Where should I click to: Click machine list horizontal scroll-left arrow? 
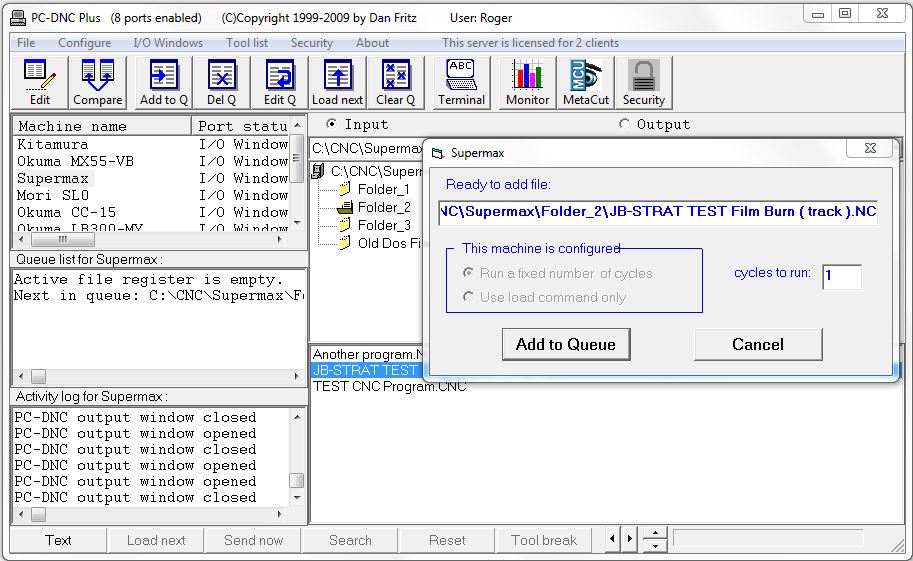[22, 239]
